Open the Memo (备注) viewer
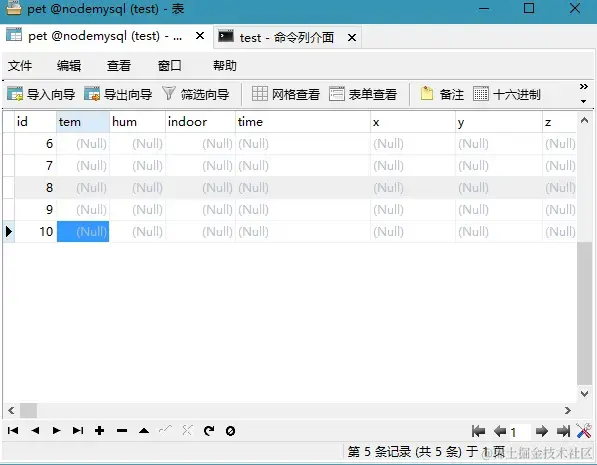 click(x=442, y=94)
